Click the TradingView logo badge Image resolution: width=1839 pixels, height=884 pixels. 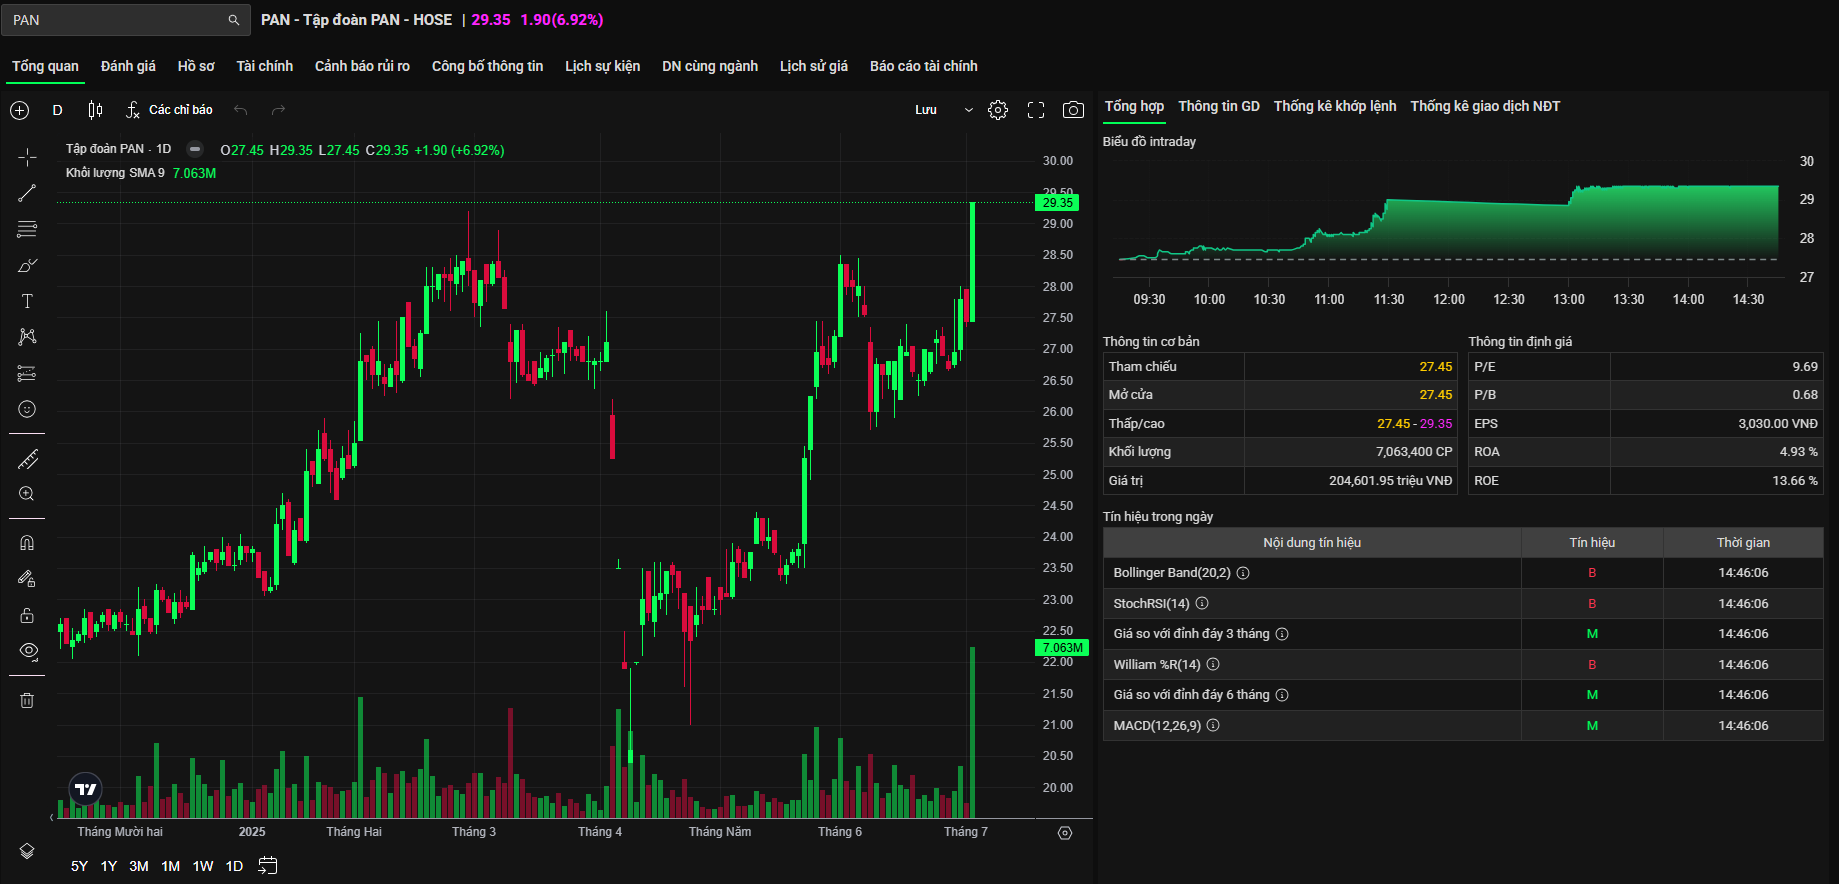[86, 789]
